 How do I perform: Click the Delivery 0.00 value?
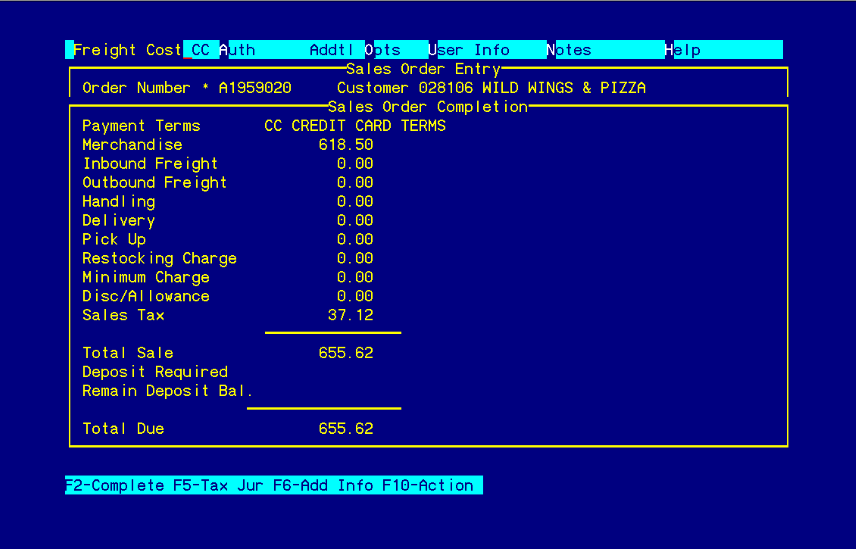coord(355,220)
